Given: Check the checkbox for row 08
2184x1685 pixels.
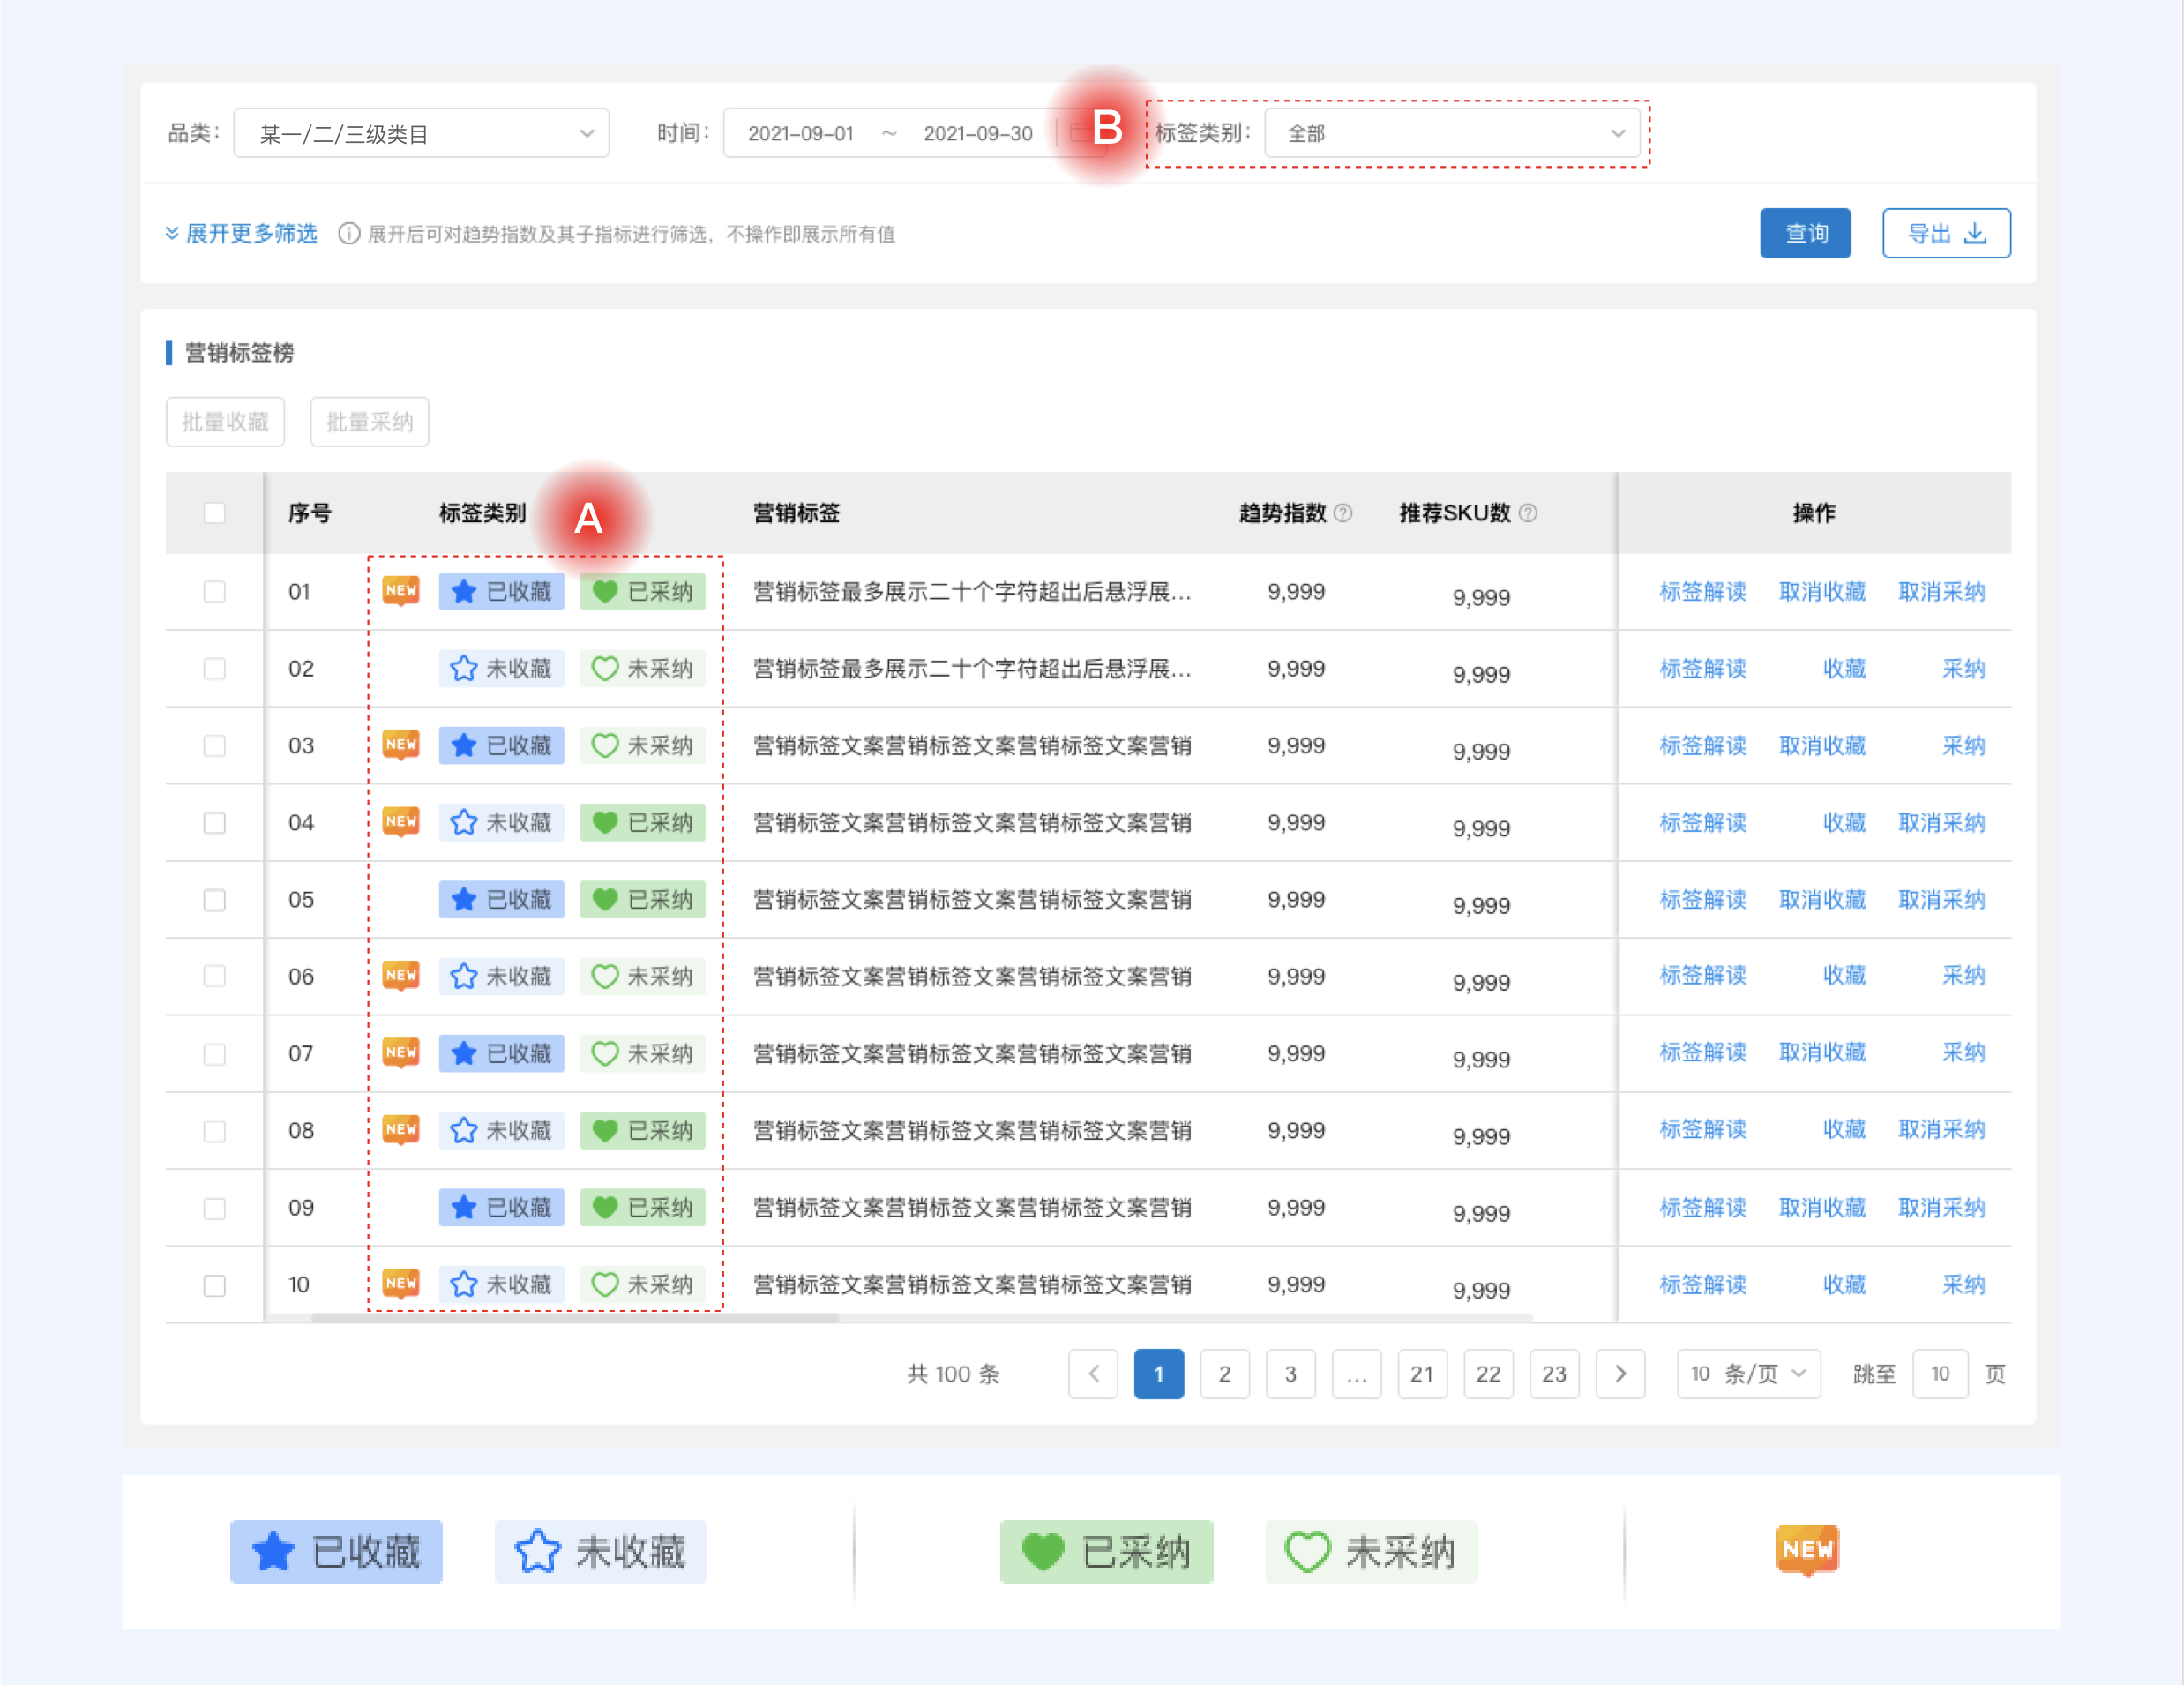Looking at the screenshot, I should click(214, 1130).
